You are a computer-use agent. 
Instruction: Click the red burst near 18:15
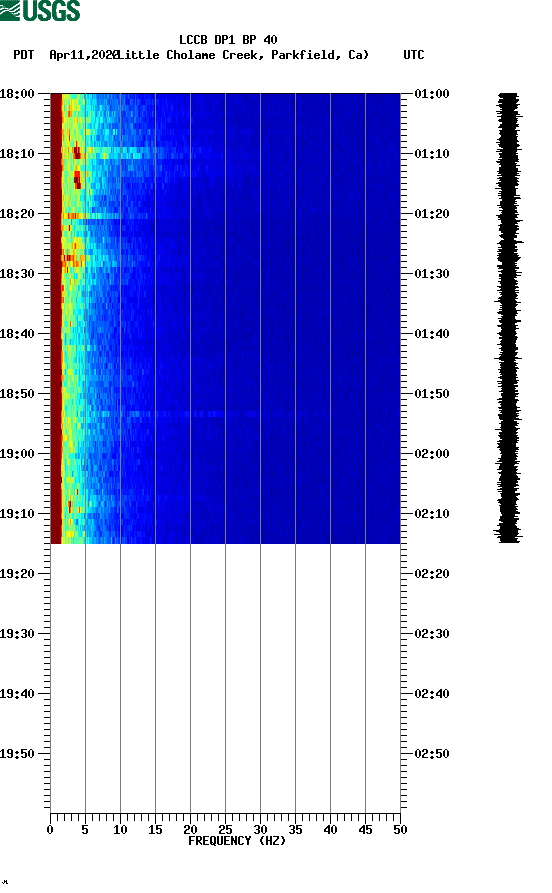(x=77, y=179)
